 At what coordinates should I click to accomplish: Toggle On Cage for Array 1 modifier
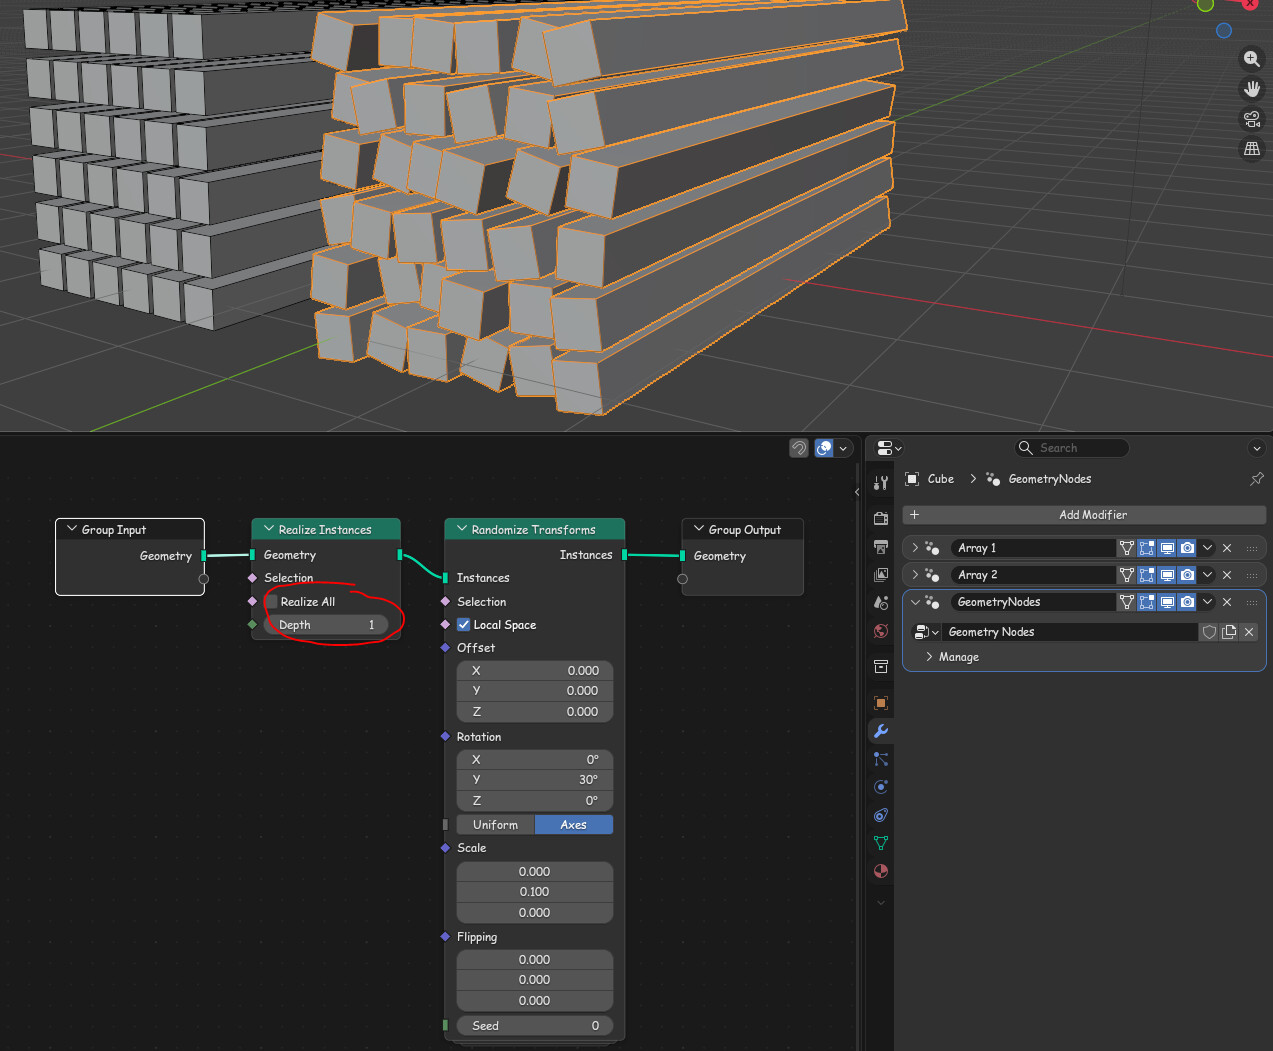(1127, 548)
